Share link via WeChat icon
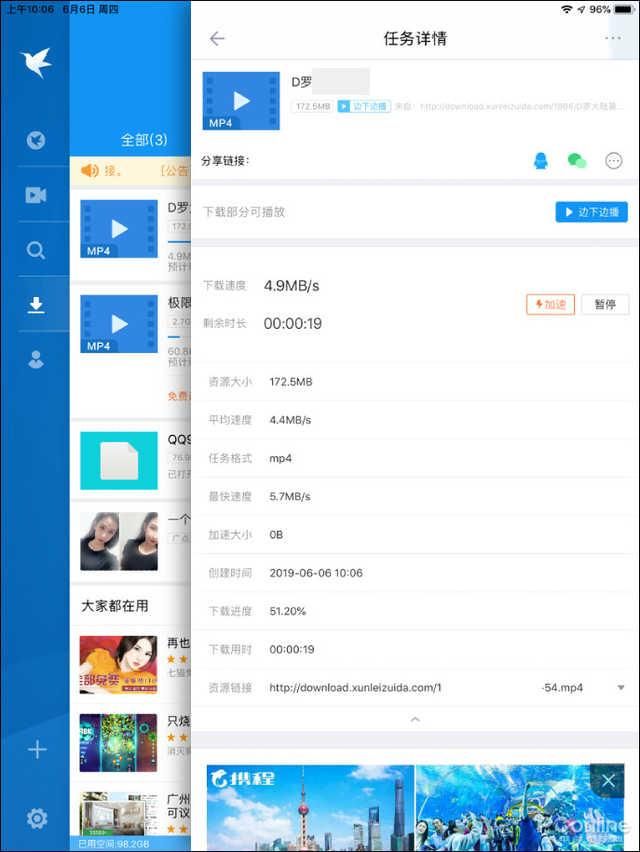640x852 pixels. pyautogui.click(x=577, y=161)
